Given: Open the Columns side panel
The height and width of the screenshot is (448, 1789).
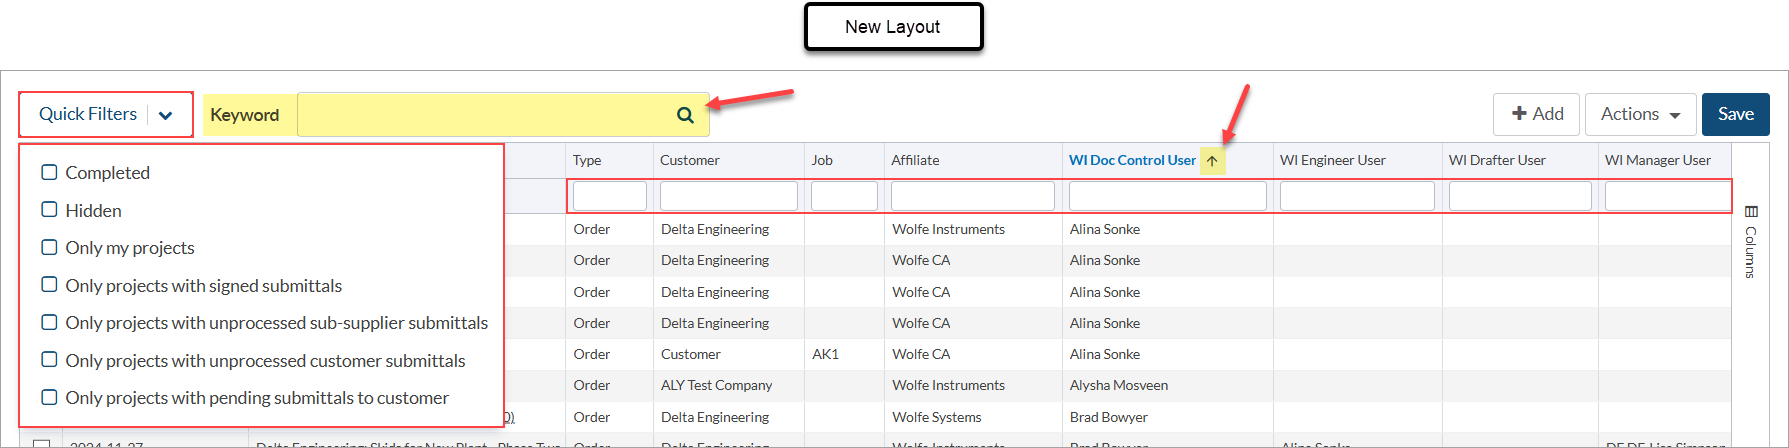Looking at the screenshot, I should pos(1750,241).
